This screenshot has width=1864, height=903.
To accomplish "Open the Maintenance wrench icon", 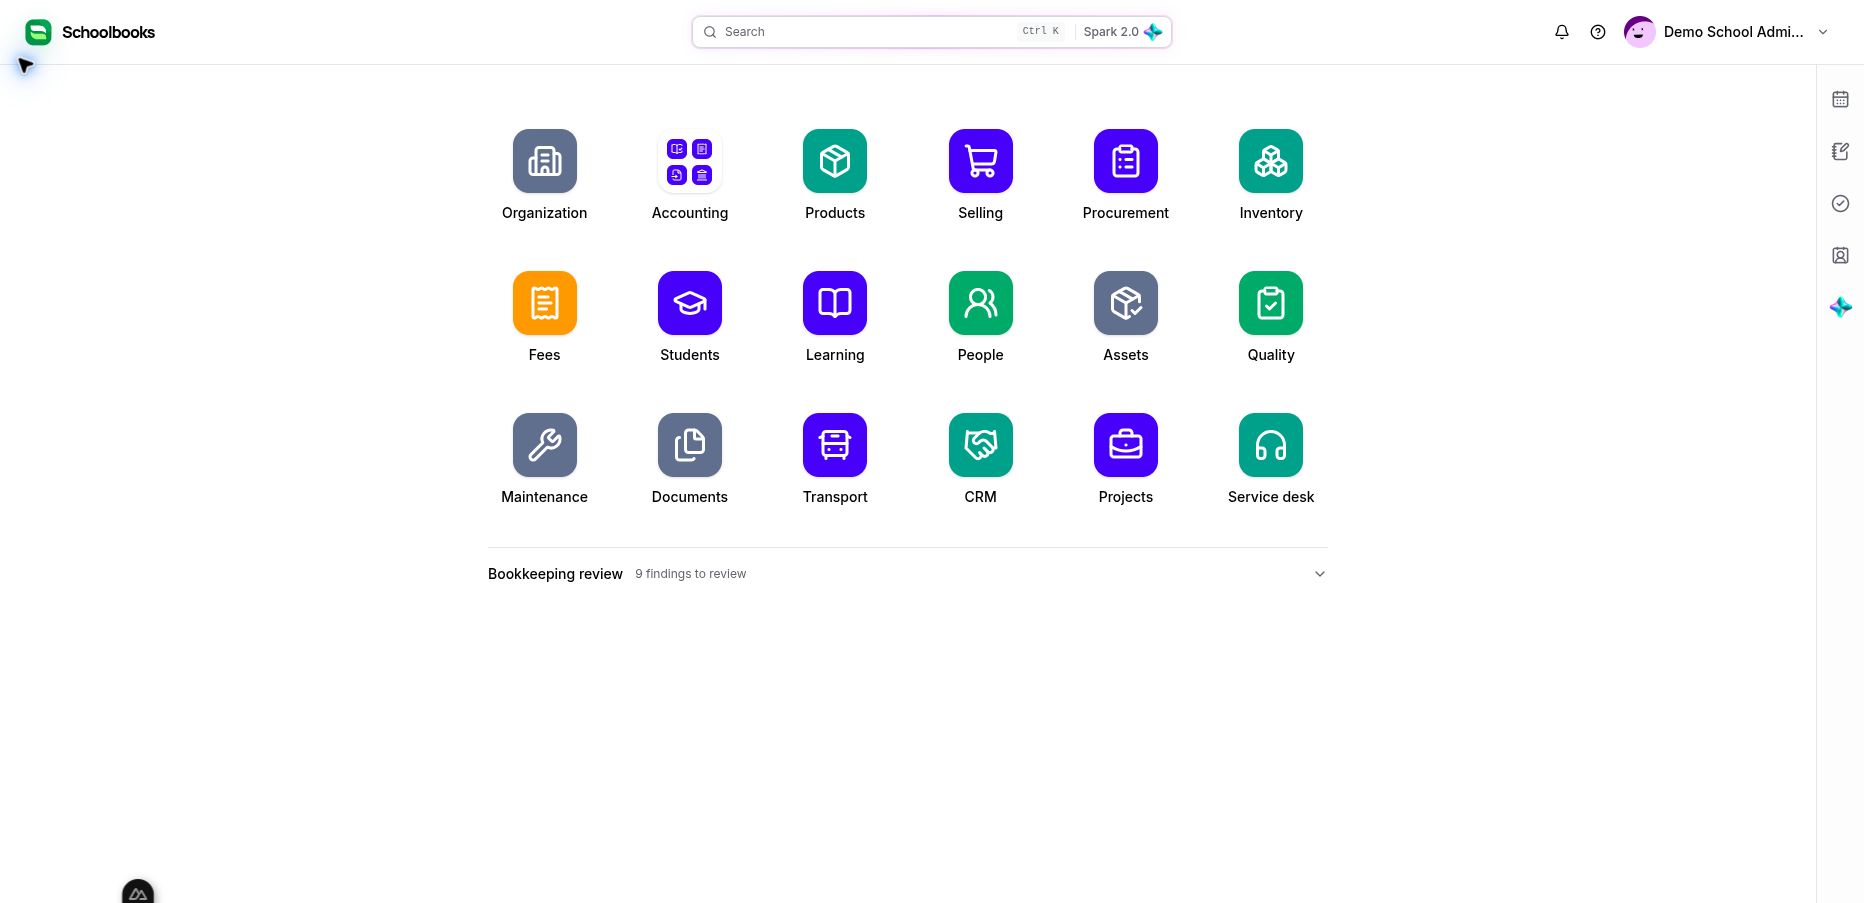I will click(x=544, y=445).
